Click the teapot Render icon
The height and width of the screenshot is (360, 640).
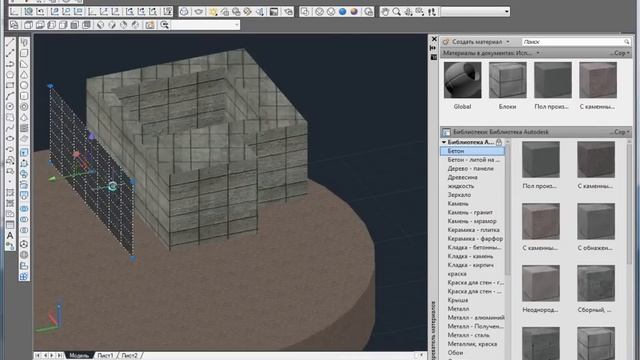pos(199,12)
